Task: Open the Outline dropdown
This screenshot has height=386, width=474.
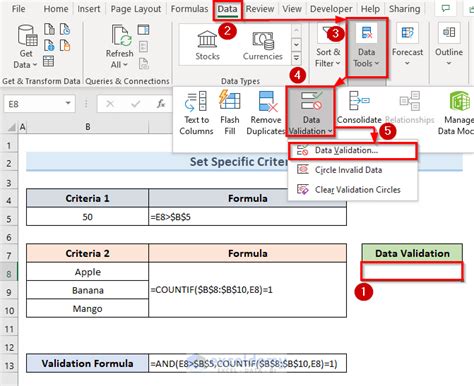Action: click(x=449, y=46)
